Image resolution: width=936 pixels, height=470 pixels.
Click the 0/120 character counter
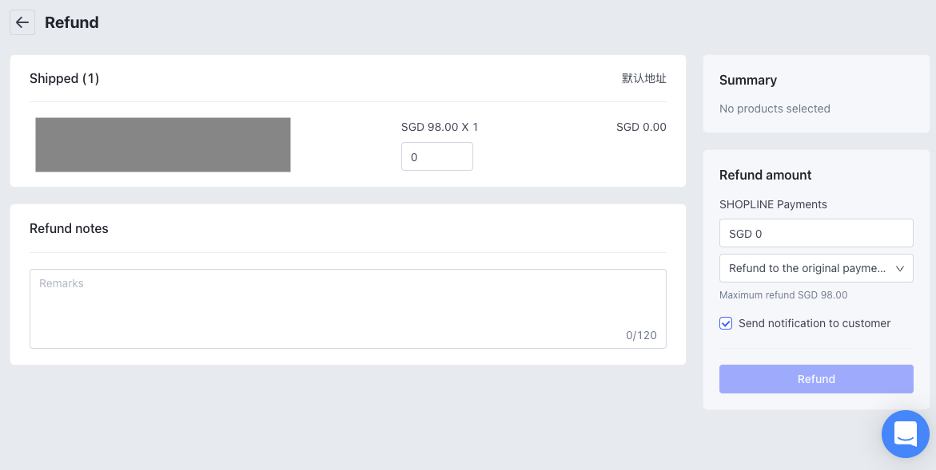click(x=641, y=335)
